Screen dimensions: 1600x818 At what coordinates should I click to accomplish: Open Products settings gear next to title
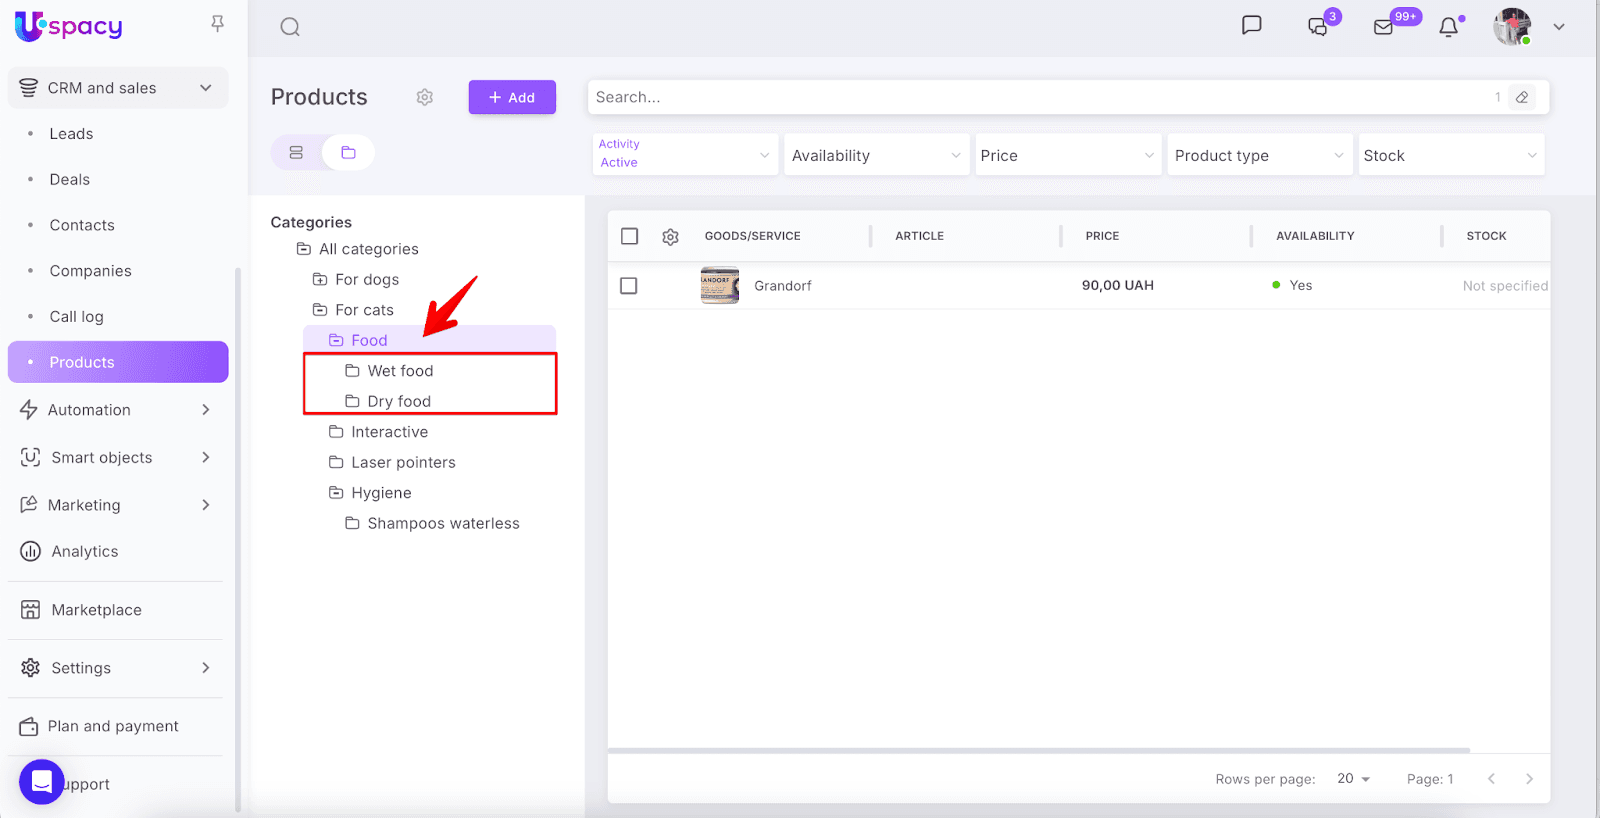(x=425, y=97)
